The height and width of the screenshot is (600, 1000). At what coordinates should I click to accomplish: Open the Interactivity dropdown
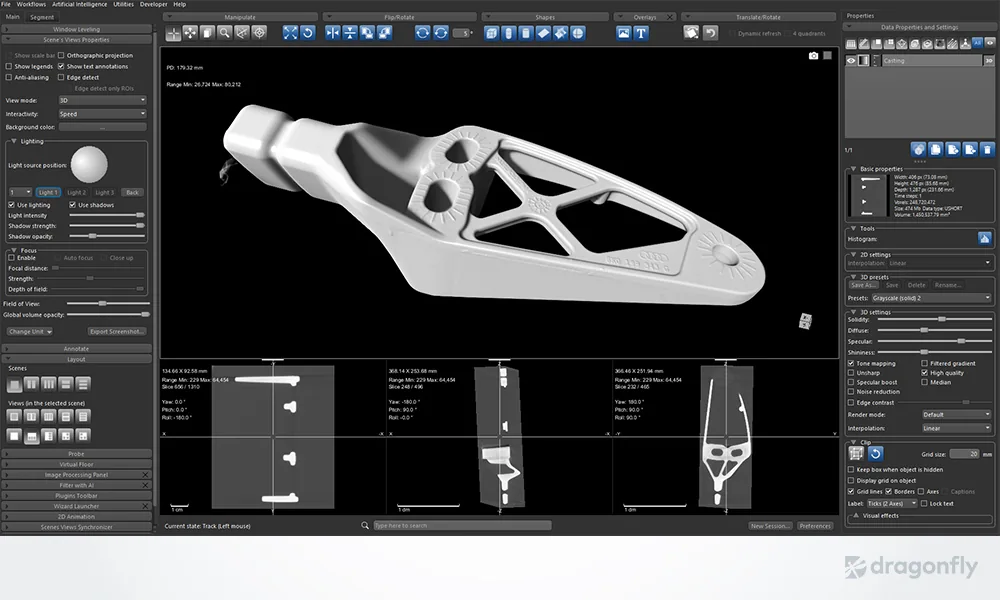102,114
